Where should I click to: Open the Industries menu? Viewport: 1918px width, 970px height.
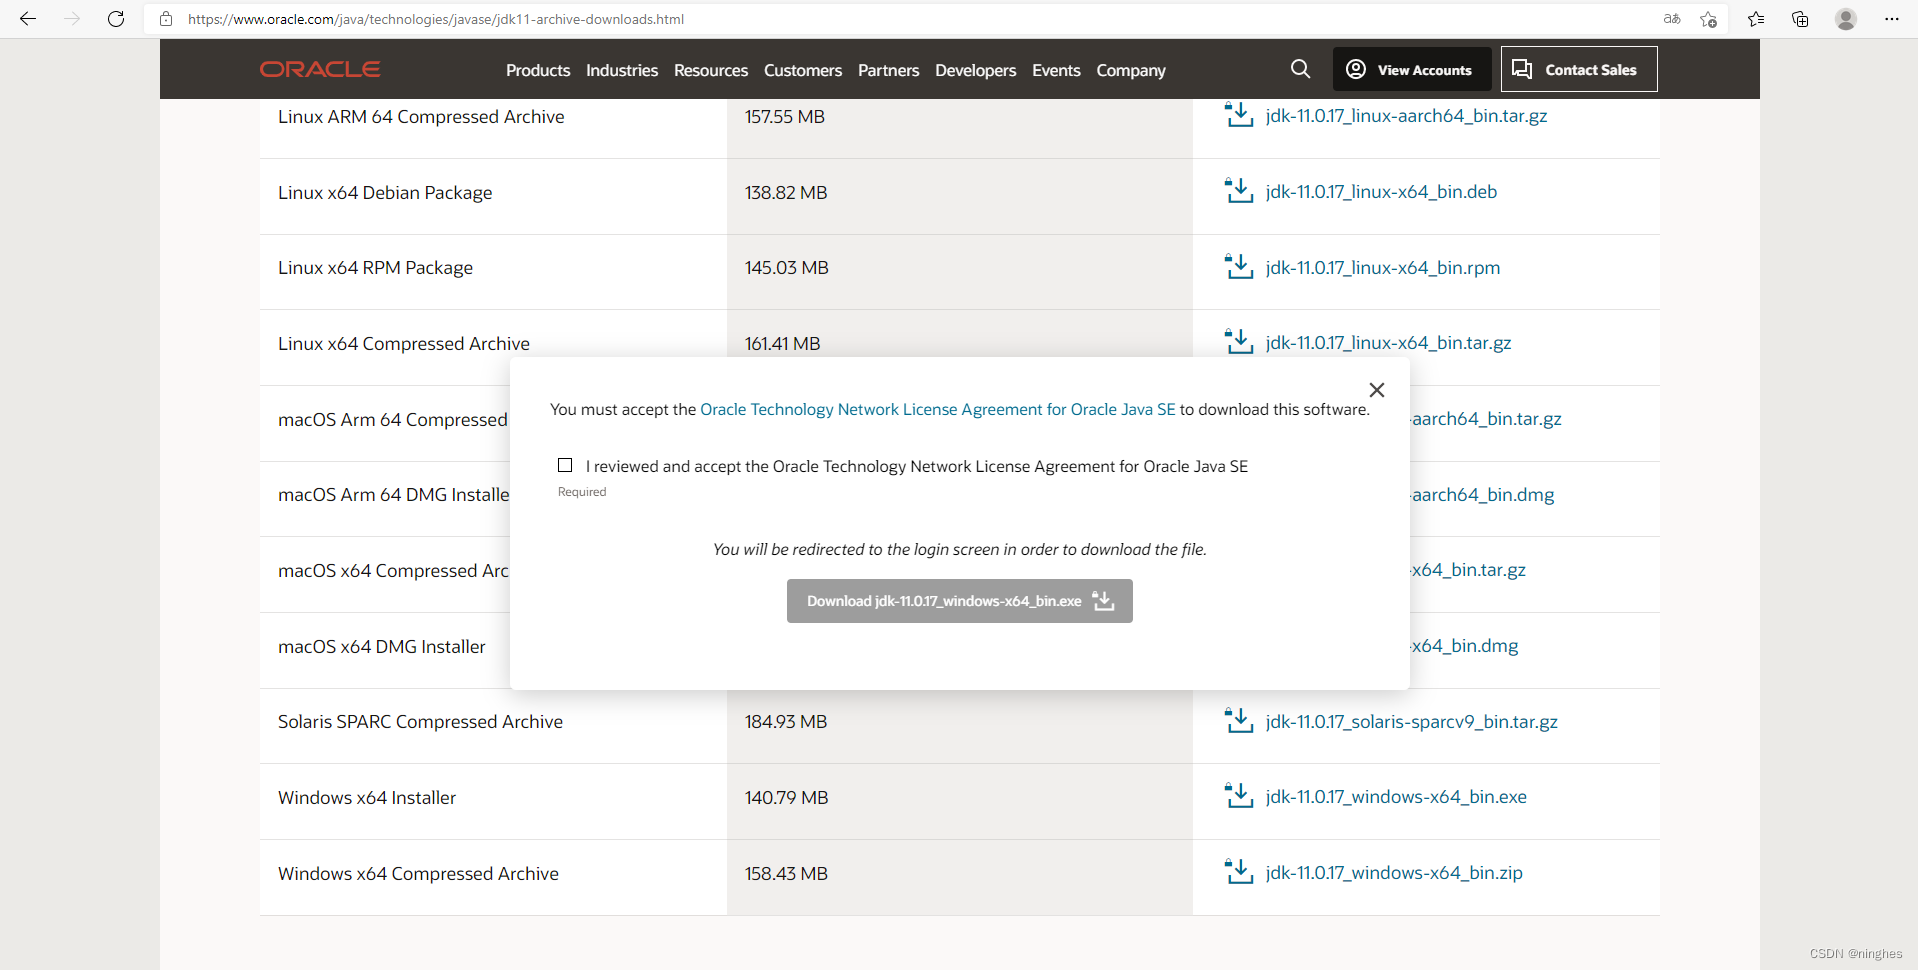pos(622,70)
